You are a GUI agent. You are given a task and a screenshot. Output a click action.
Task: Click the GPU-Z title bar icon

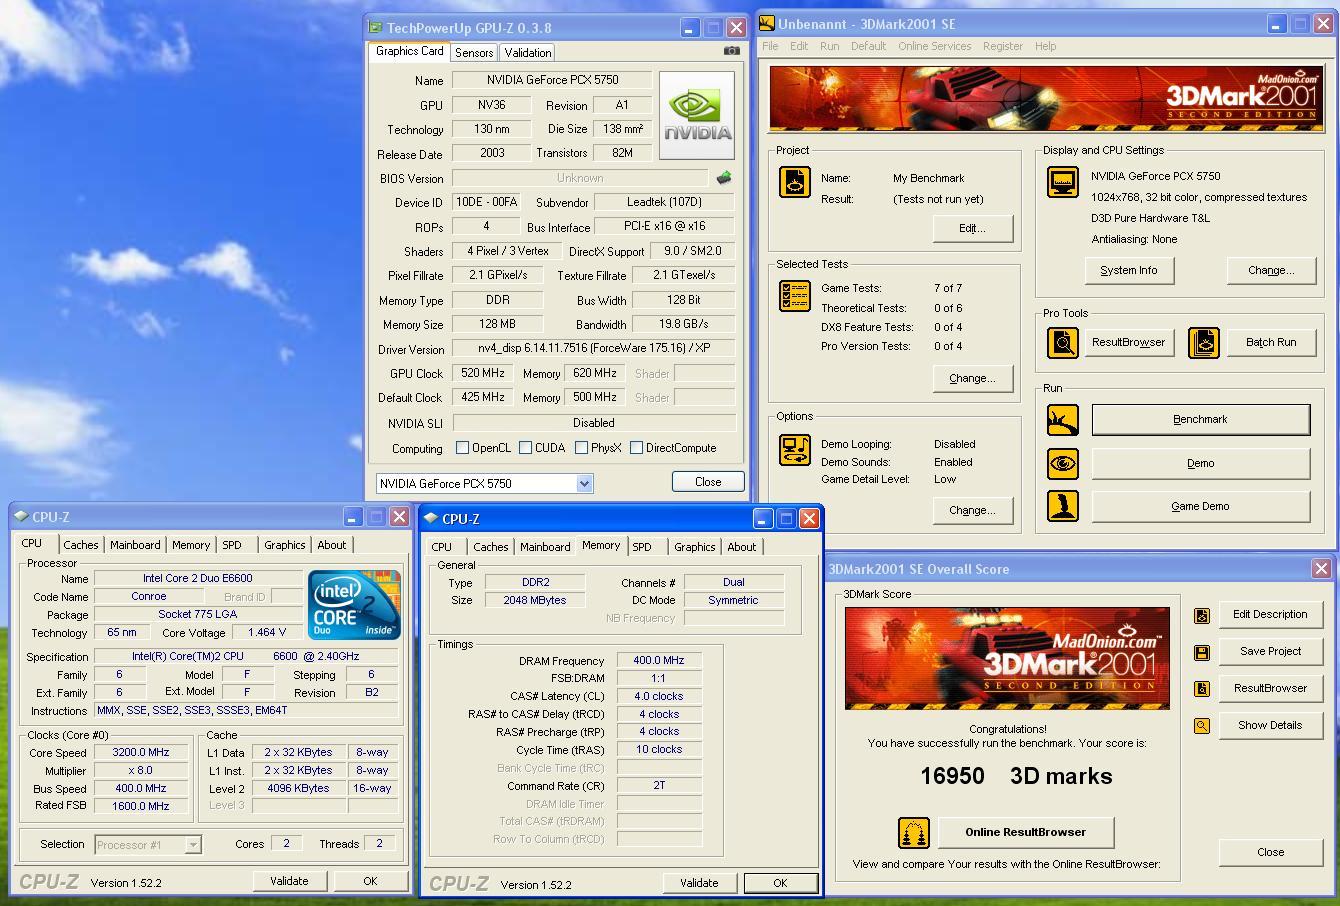(375, 28)
